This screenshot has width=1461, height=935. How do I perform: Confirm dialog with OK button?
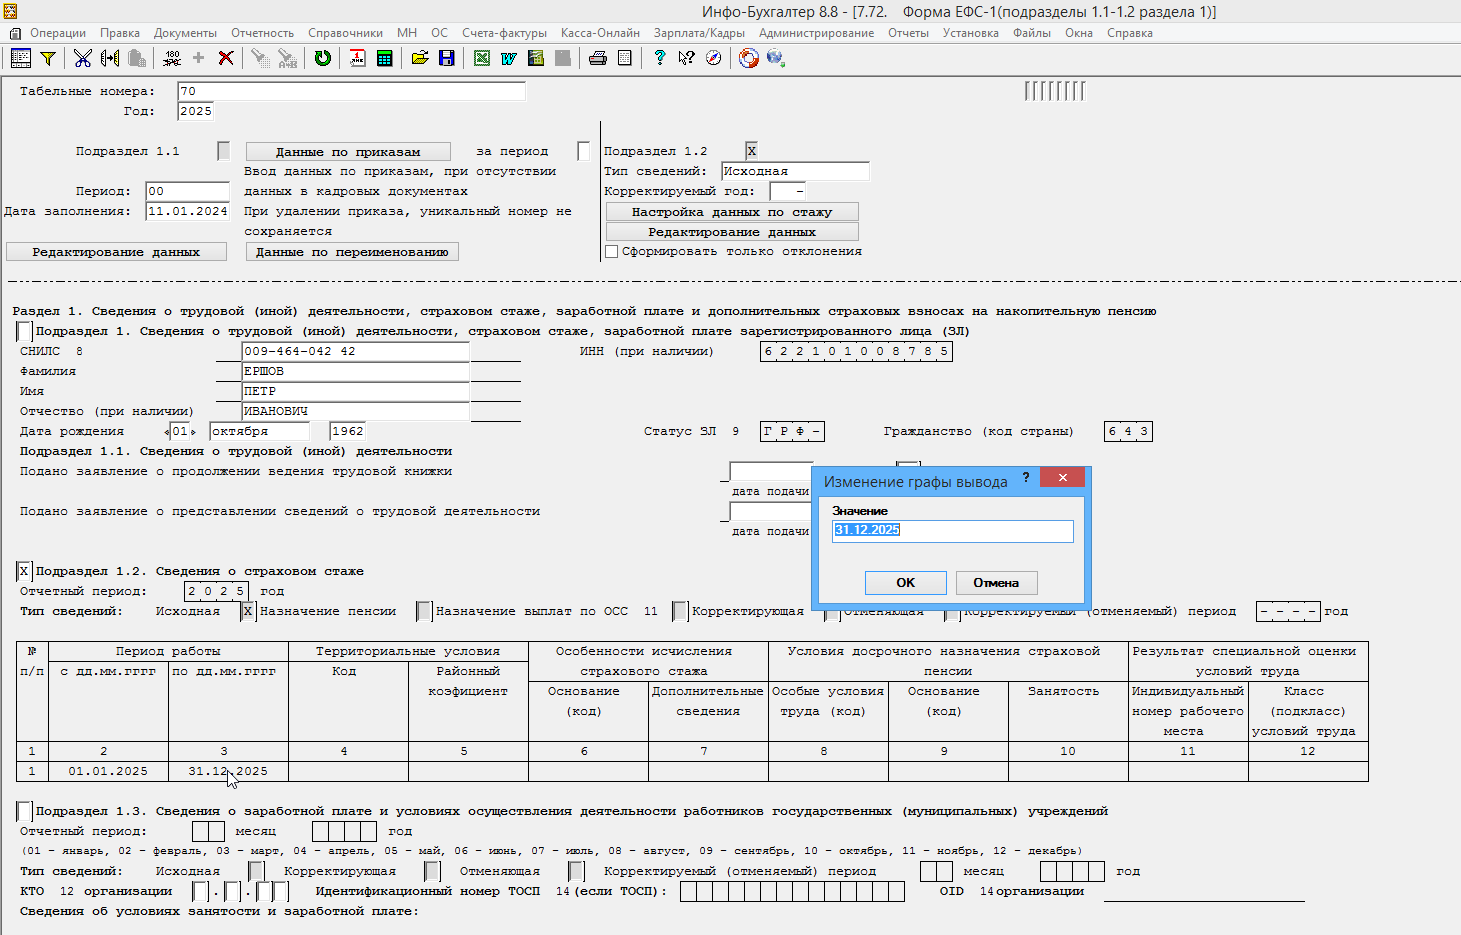pos(905,582)
